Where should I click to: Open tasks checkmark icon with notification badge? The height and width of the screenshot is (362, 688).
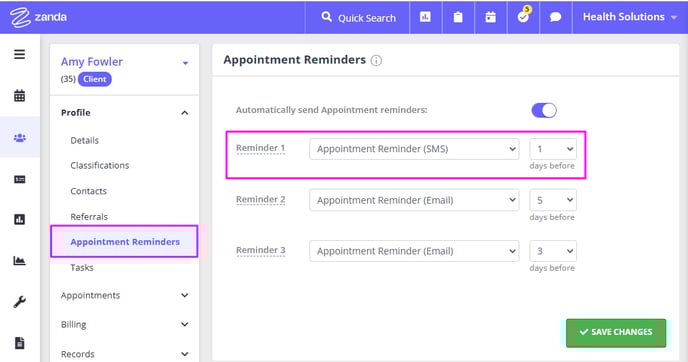pos(523,16)
